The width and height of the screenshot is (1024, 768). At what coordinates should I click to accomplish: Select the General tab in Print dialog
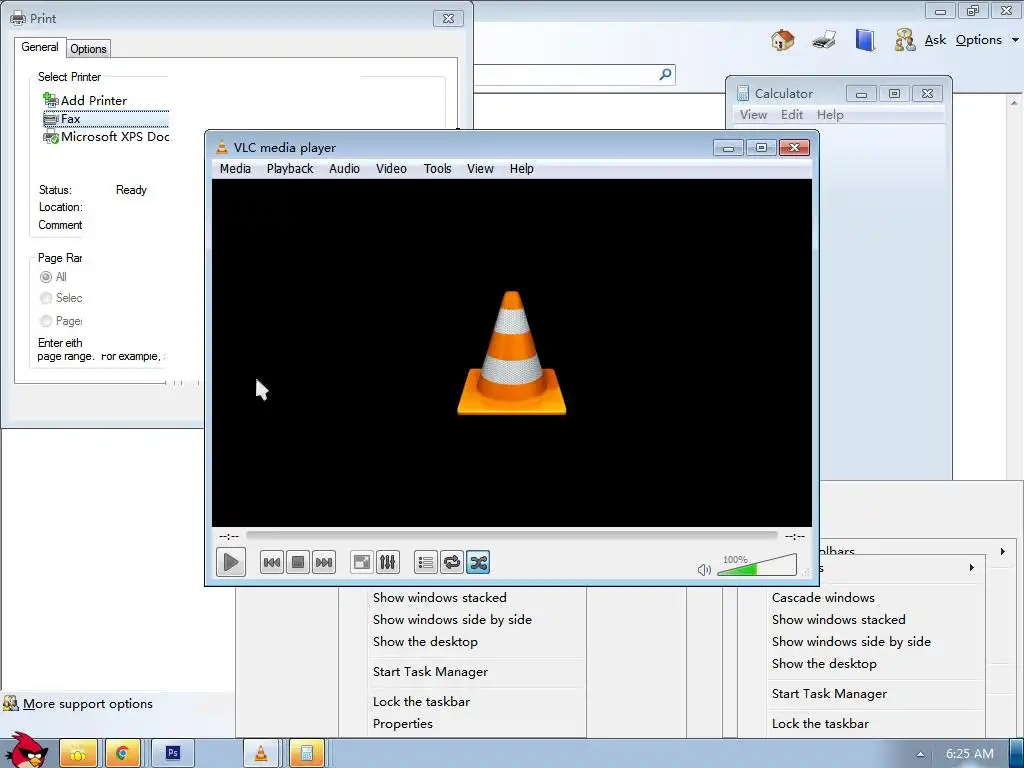click(40, 47)
